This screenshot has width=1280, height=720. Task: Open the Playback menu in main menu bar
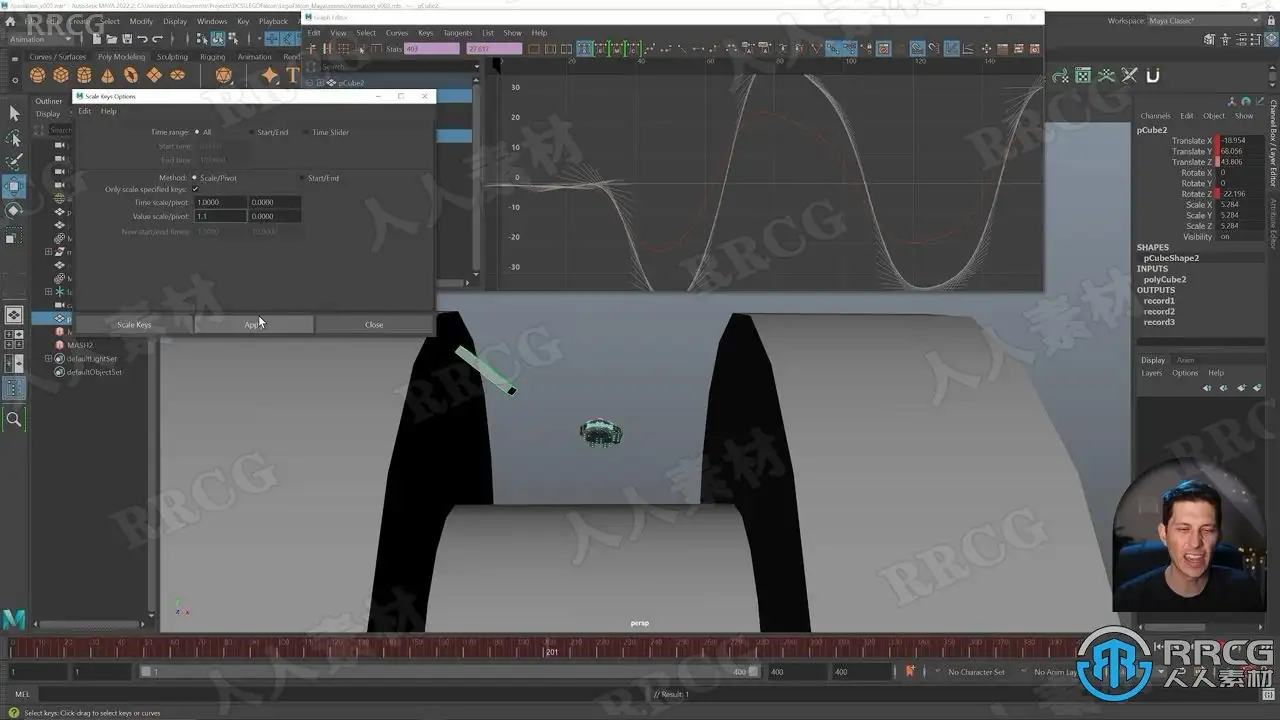tap(273, 21)
